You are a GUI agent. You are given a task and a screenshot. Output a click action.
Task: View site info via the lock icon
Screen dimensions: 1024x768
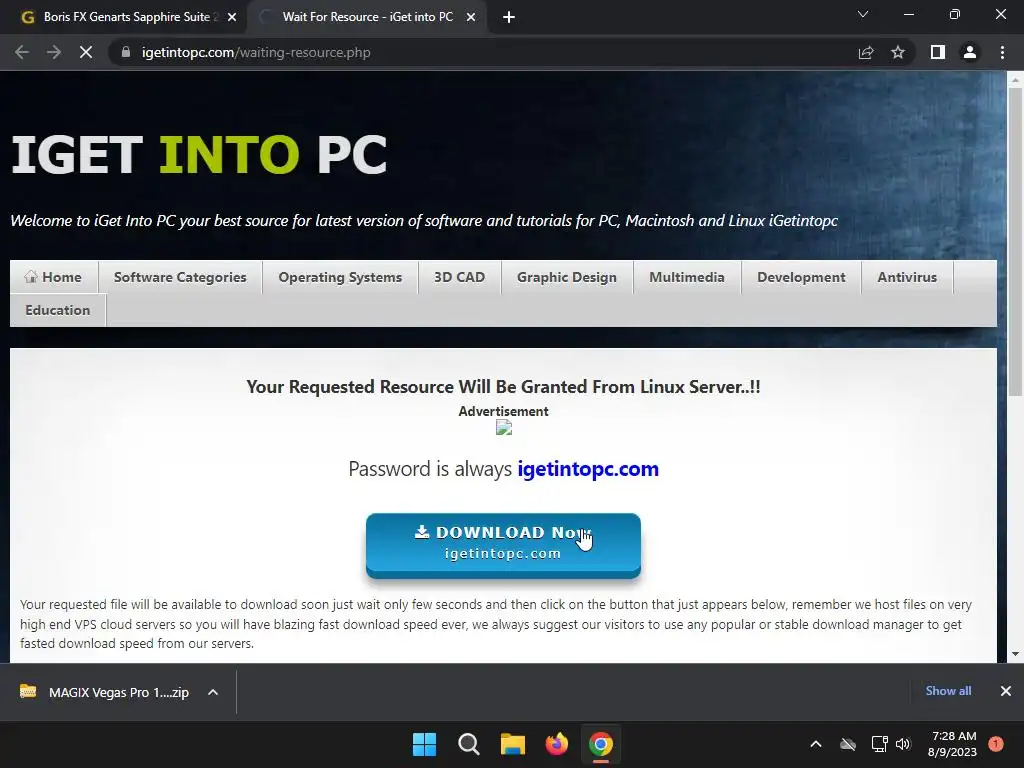(x=126, y=52)
